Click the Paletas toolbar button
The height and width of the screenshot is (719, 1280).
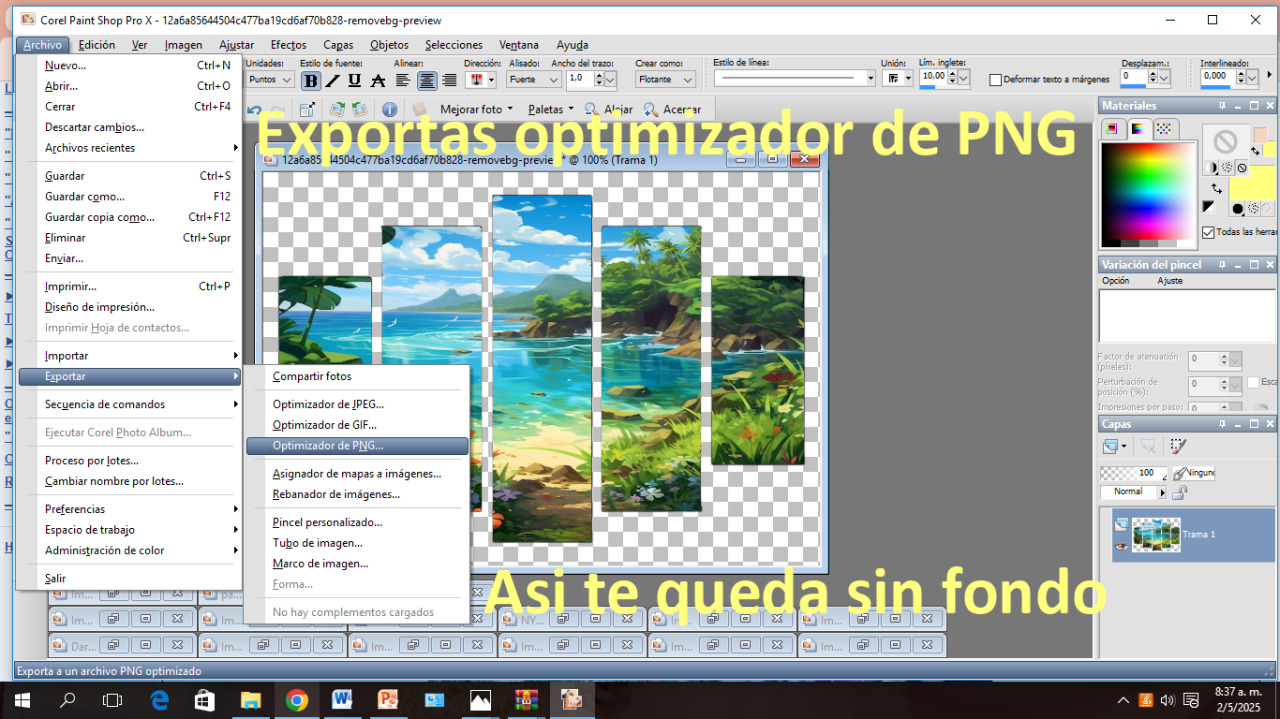pos(551,109)
